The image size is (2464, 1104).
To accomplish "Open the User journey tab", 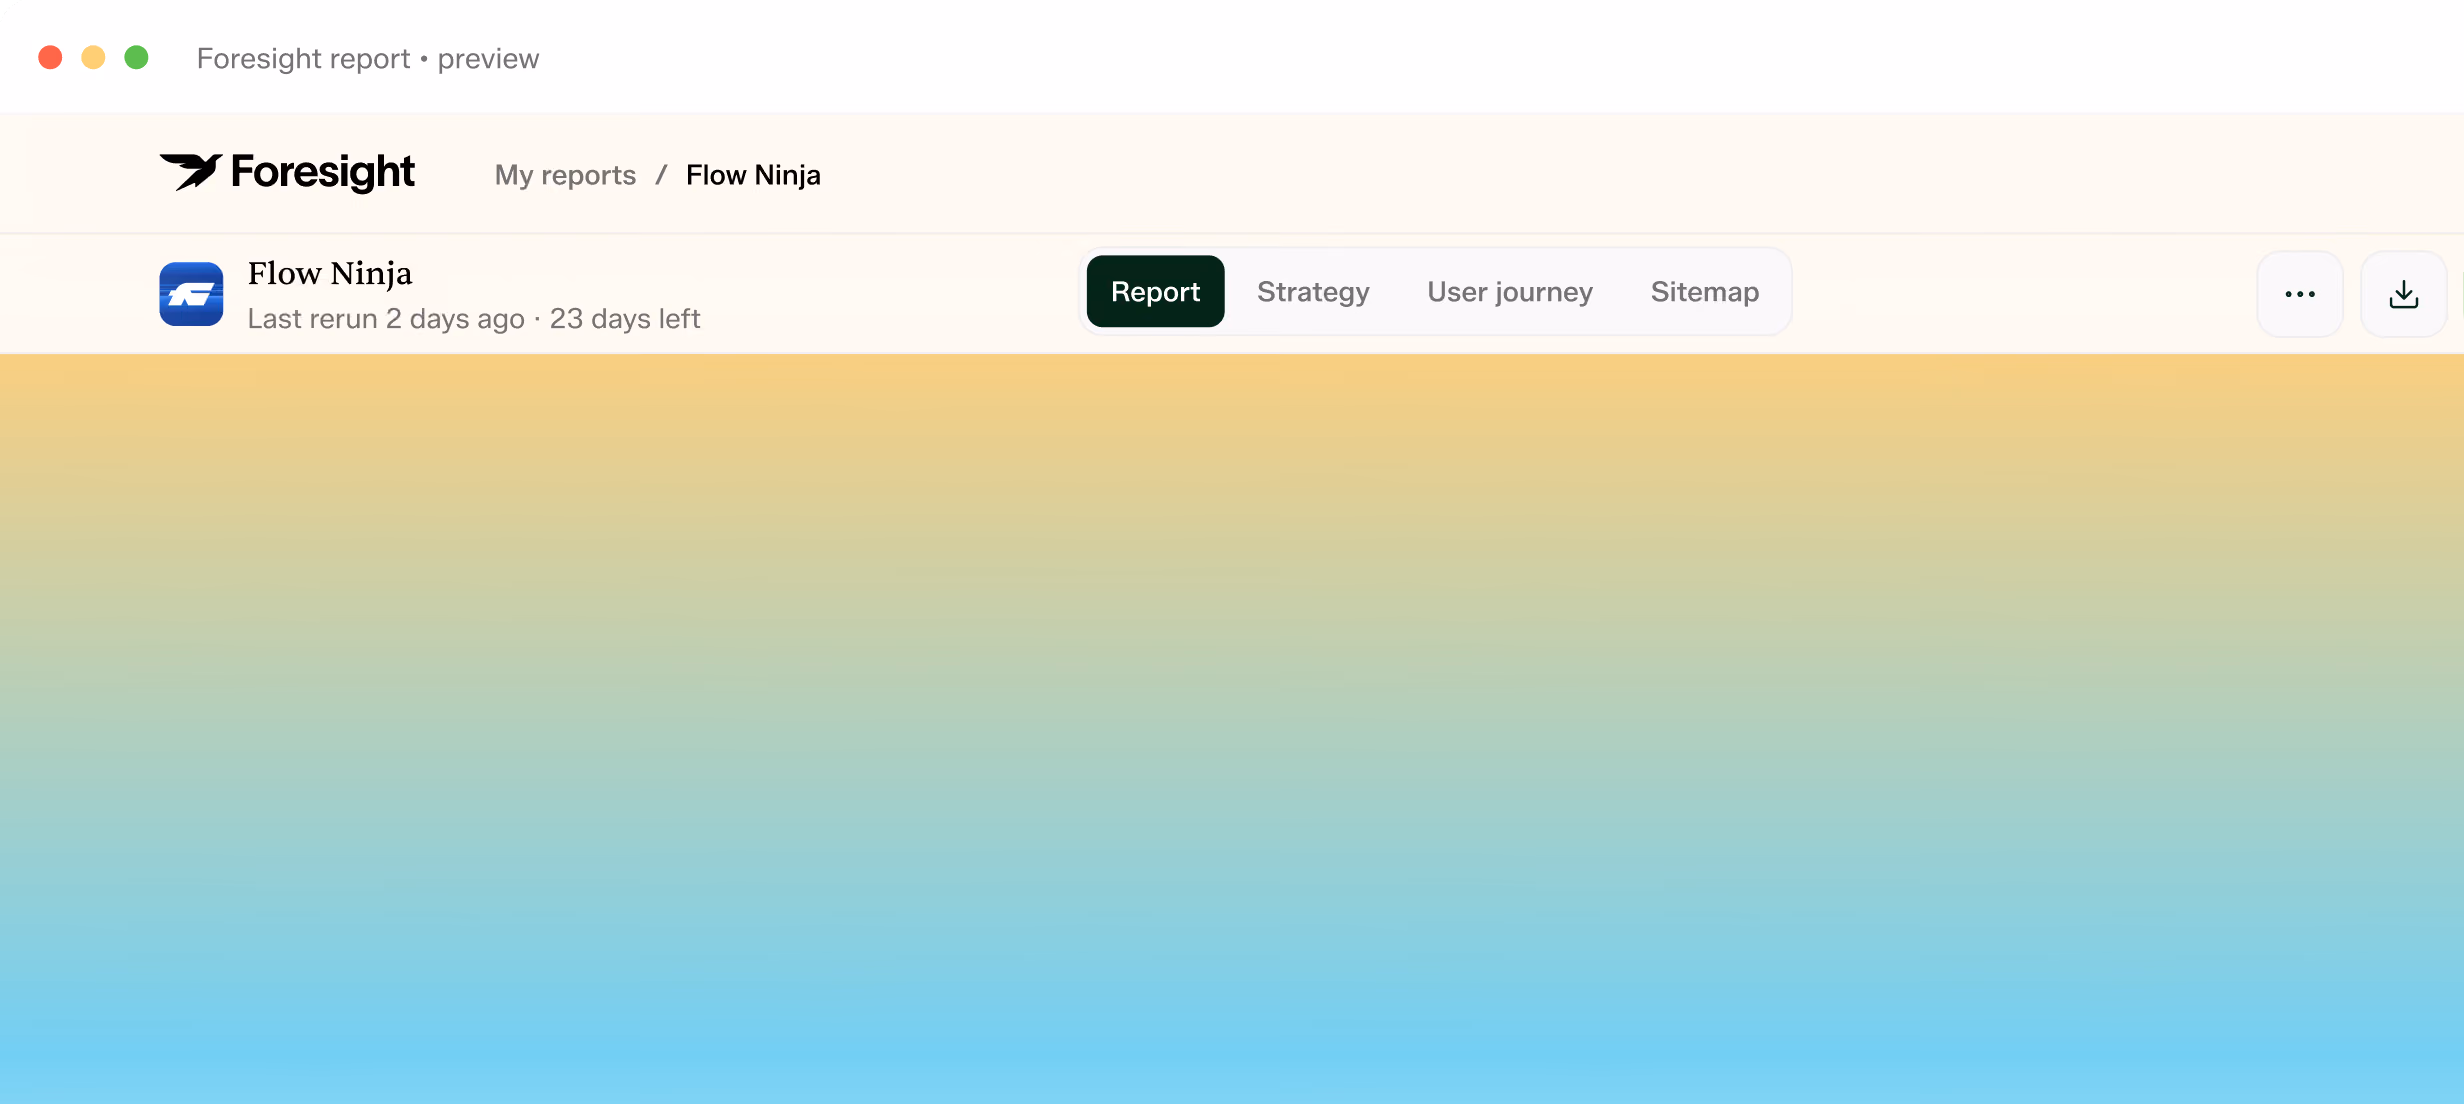I will pos(1510,291).
